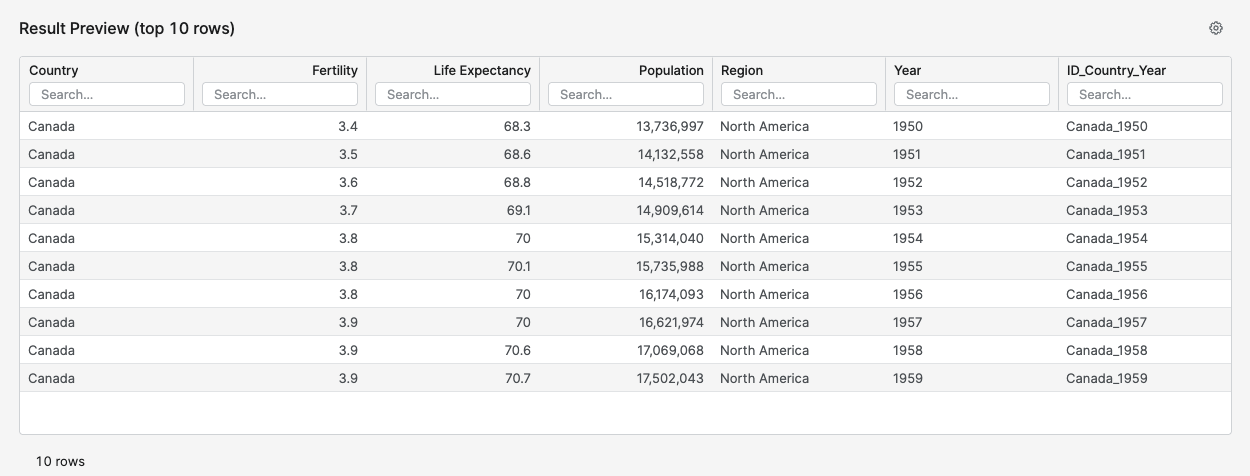Focus the Life Expectancy search field
The width and height of the screenshot is (1250, 476).
click(x=453, y=94)
